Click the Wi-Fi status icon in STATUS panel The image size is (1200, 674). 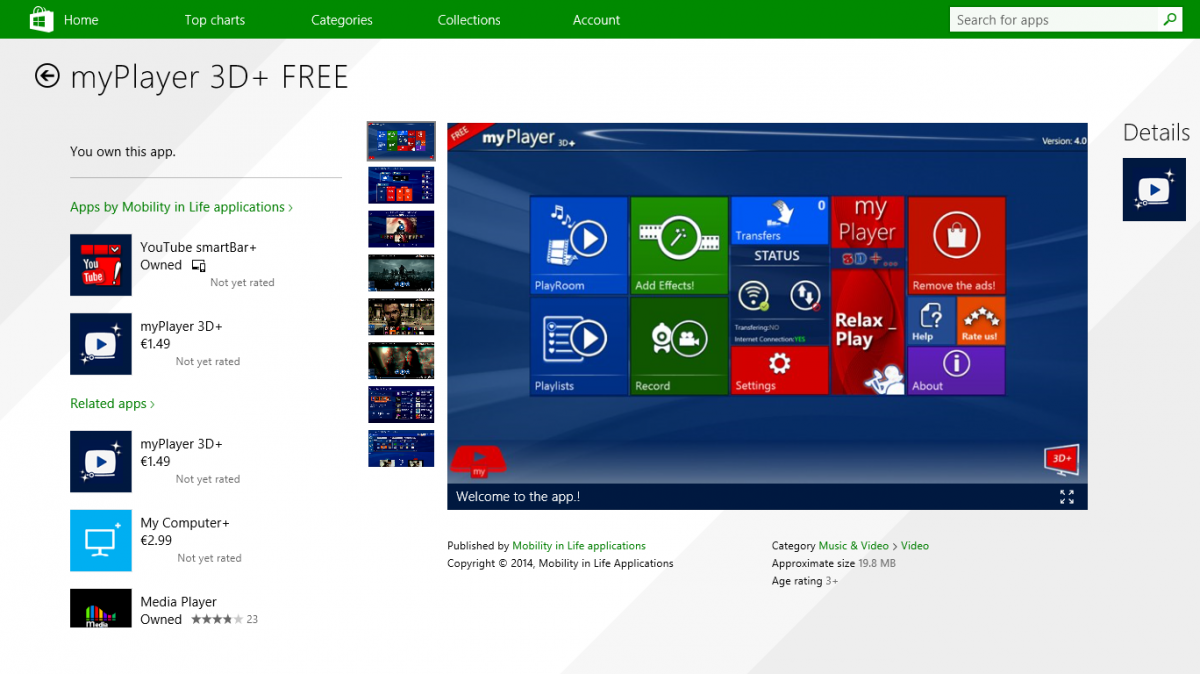(754, 295)
